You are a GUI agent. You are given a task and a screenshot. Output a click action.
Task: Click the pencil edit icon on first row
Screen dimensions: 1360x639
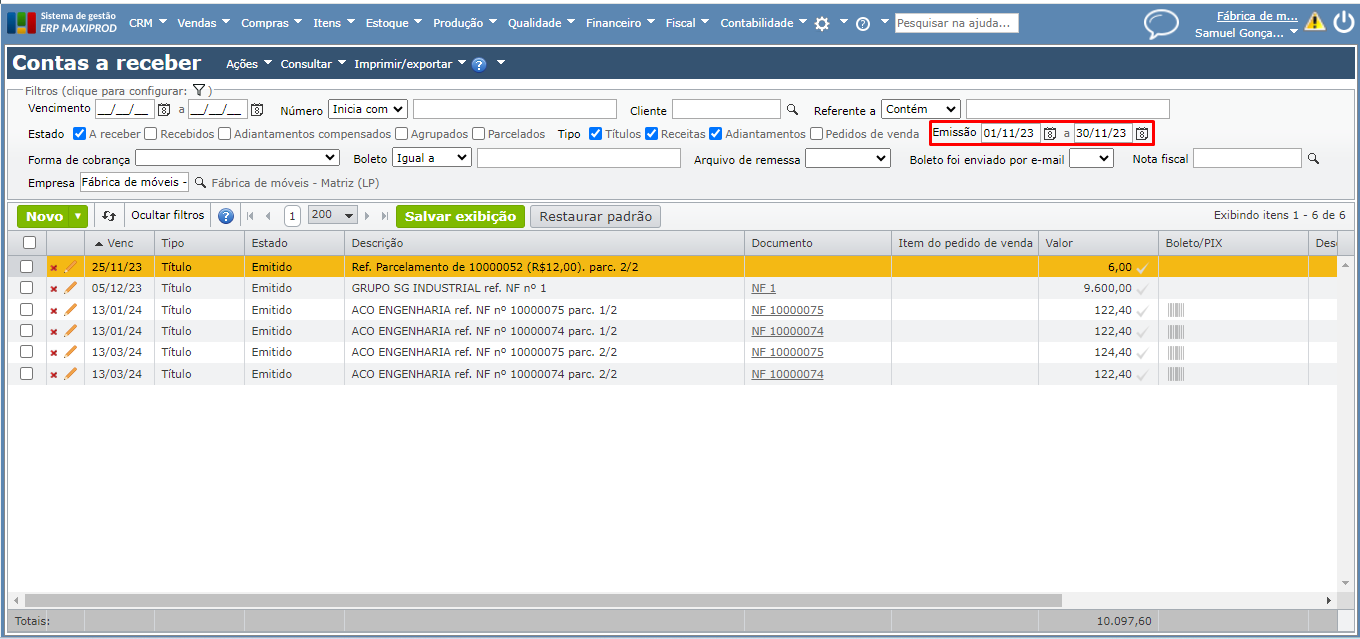70,267
